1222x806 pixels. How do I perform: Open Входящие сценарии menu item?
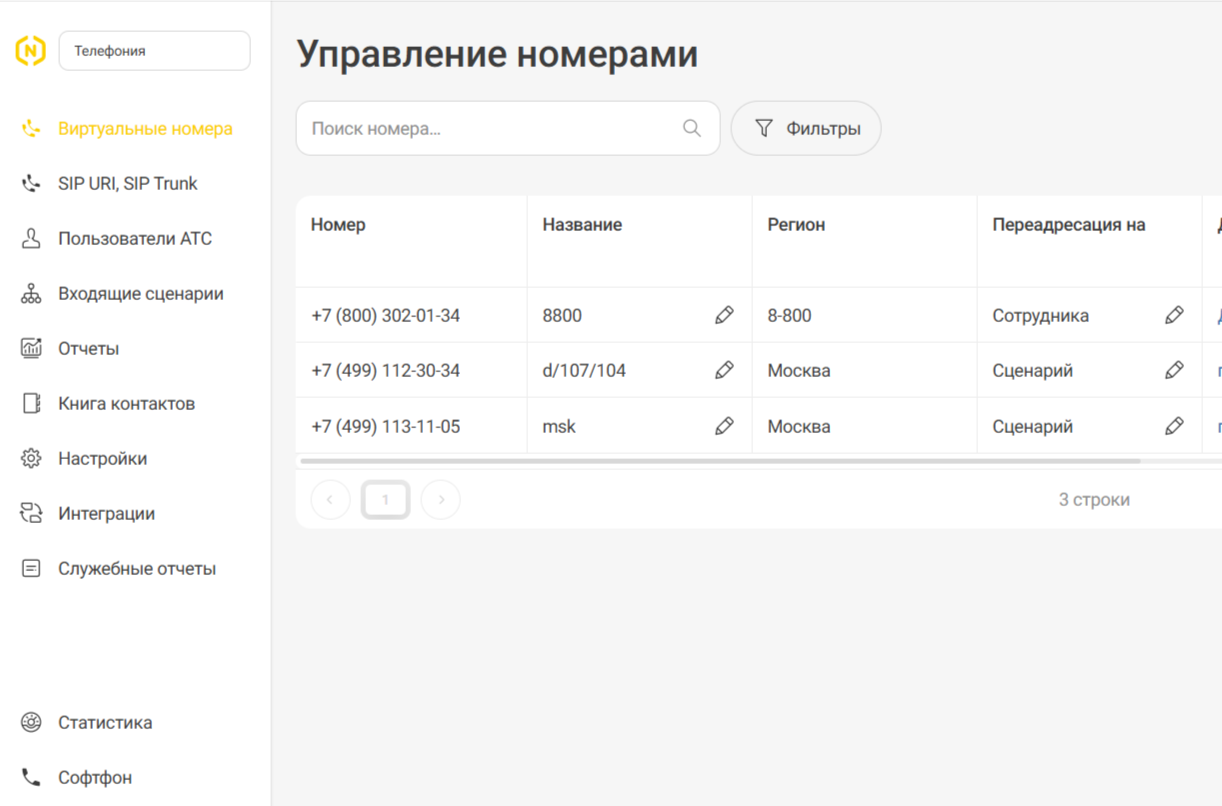pyautogui.click(x=140, y=294)
